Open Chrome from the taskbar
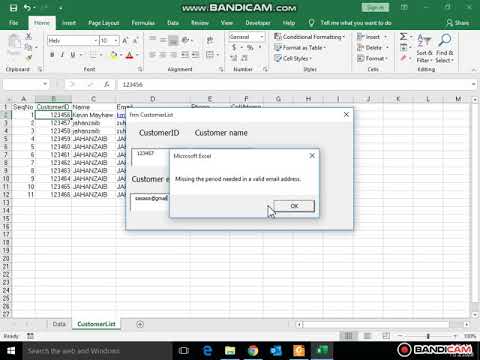This screenshot has height=360, width=480. pyautogui.click(x=253, y=350)
